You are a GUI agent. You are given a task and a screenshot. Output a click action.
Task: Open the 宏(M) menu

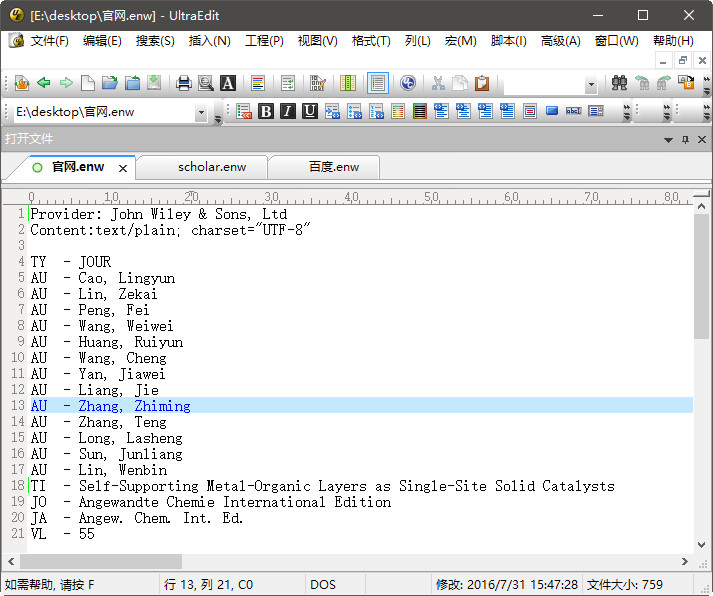click(x=461, y=41)
